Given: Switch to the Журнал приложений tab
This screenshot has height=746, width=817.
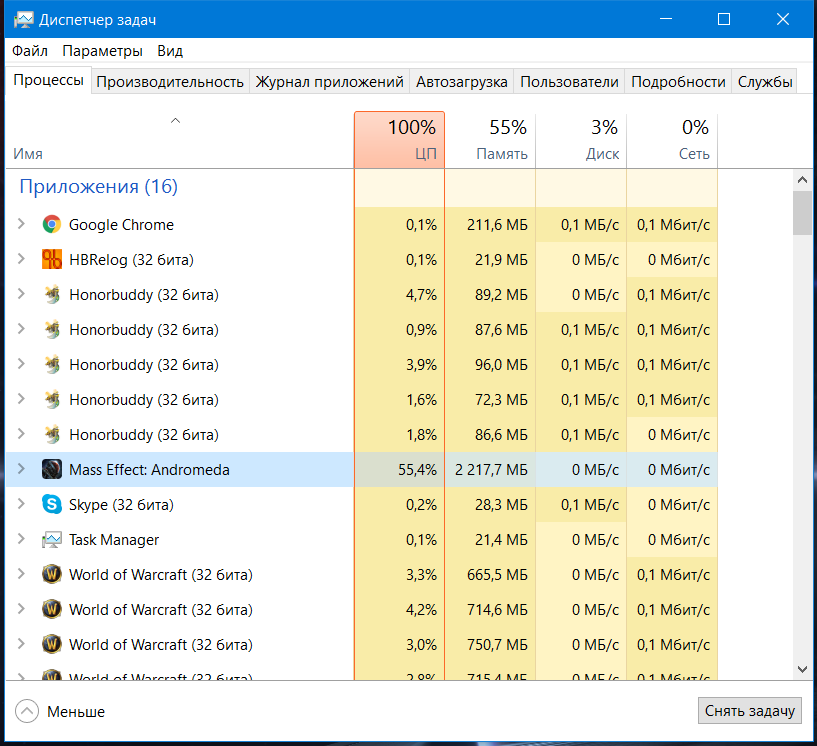Looking at the screenshot, I should pos(329,82).
